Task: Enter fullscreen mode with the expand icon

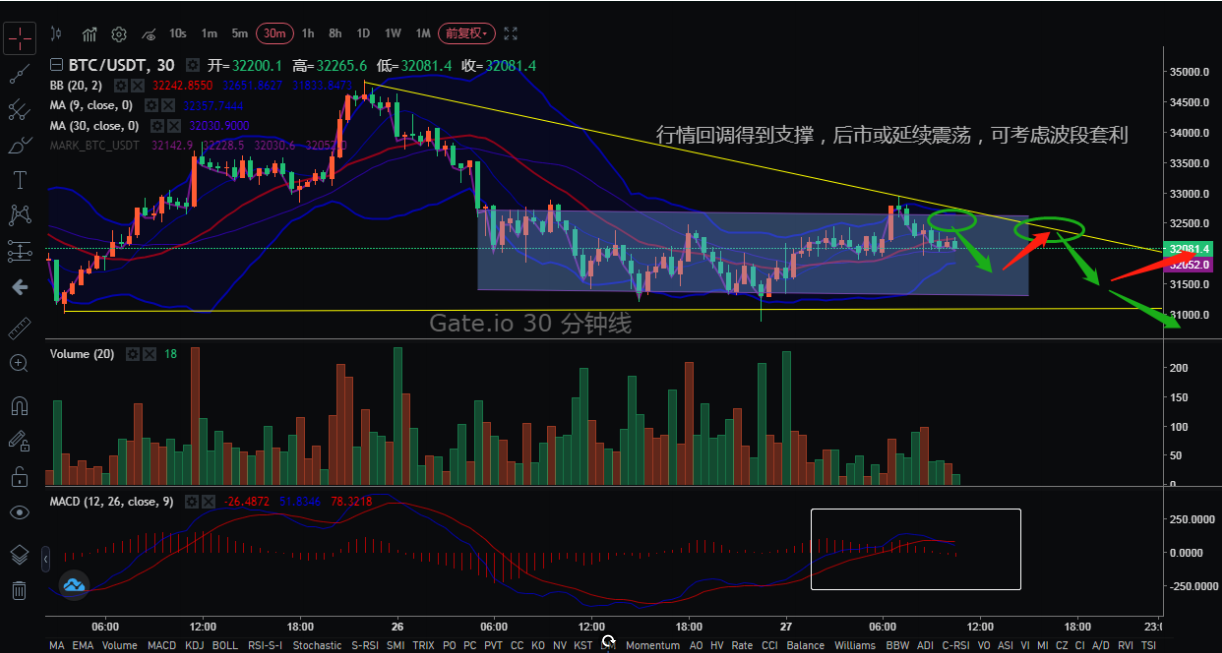Action: tap(510, 33)
